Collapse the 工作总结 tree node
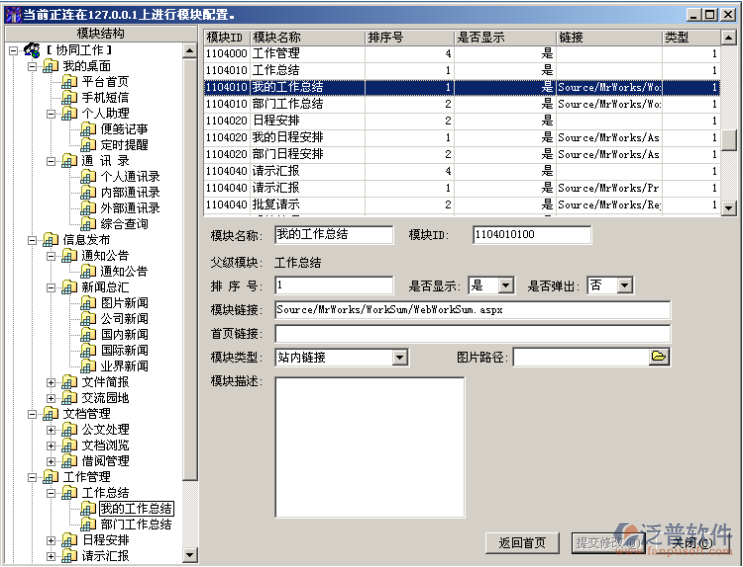Screen dimensions: 743x567 click(x=51, y=493)
